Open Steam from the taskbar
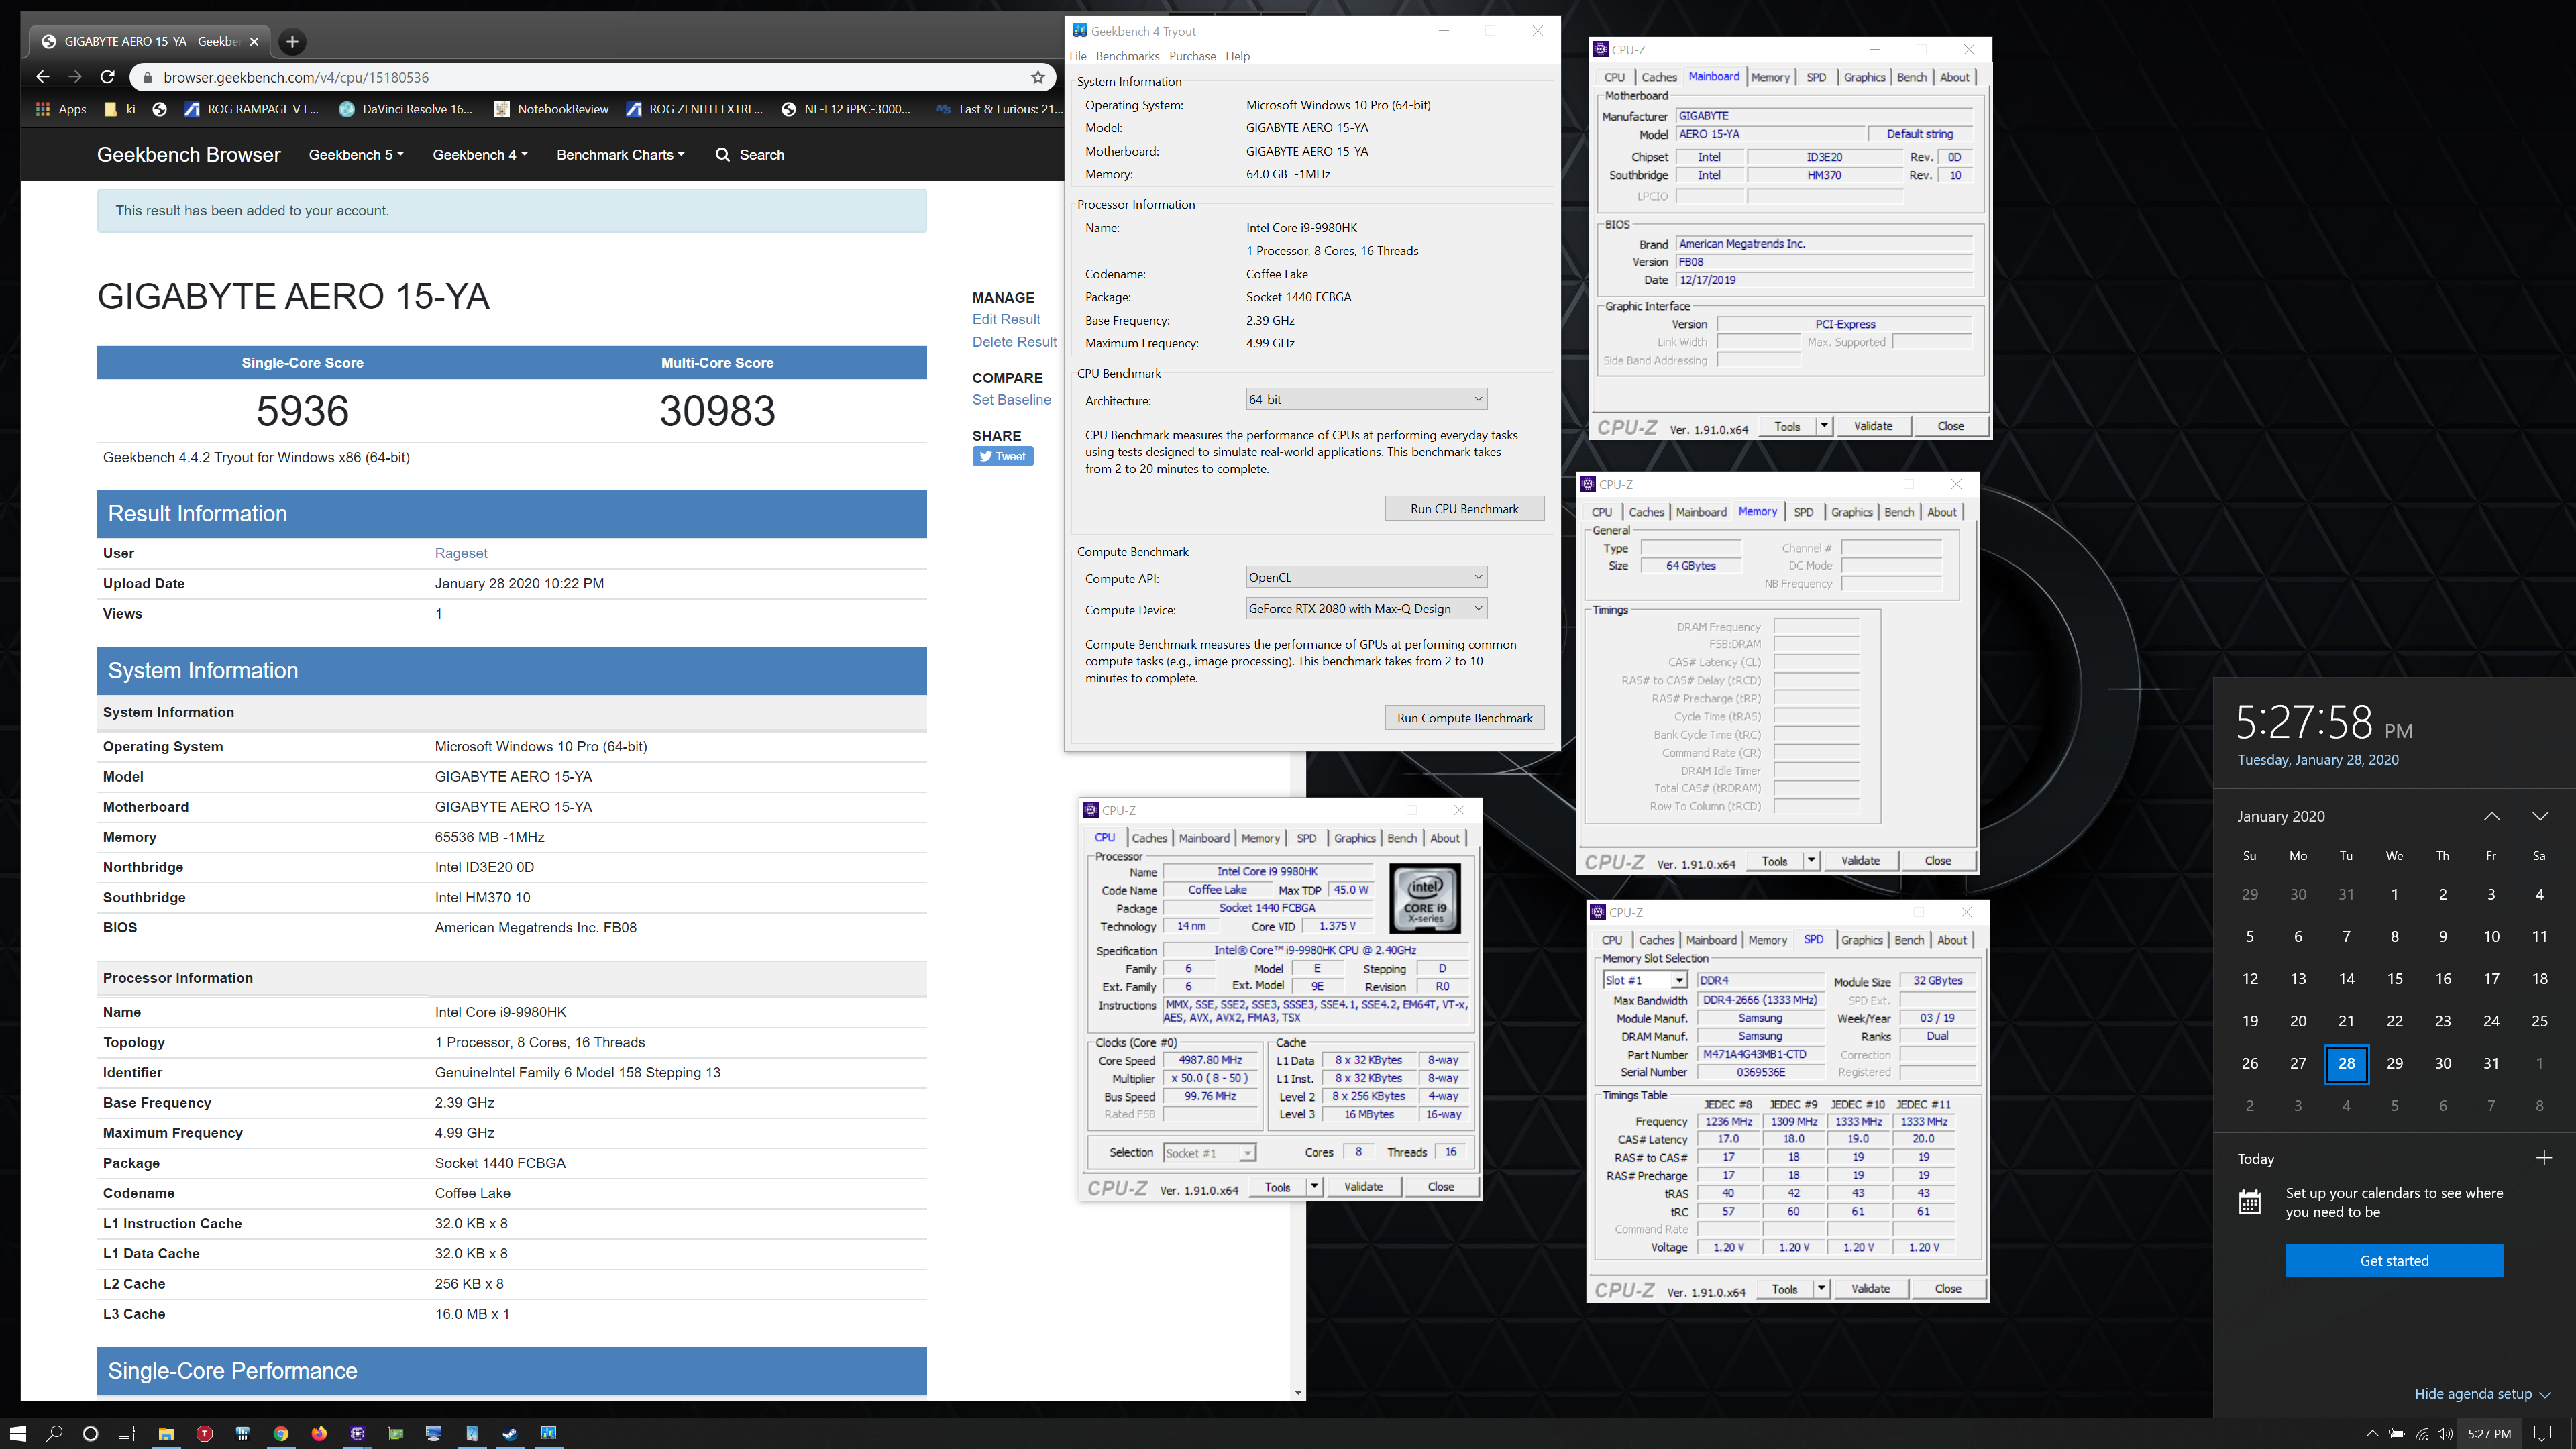2576x1449 pixels. point(510,1433)
